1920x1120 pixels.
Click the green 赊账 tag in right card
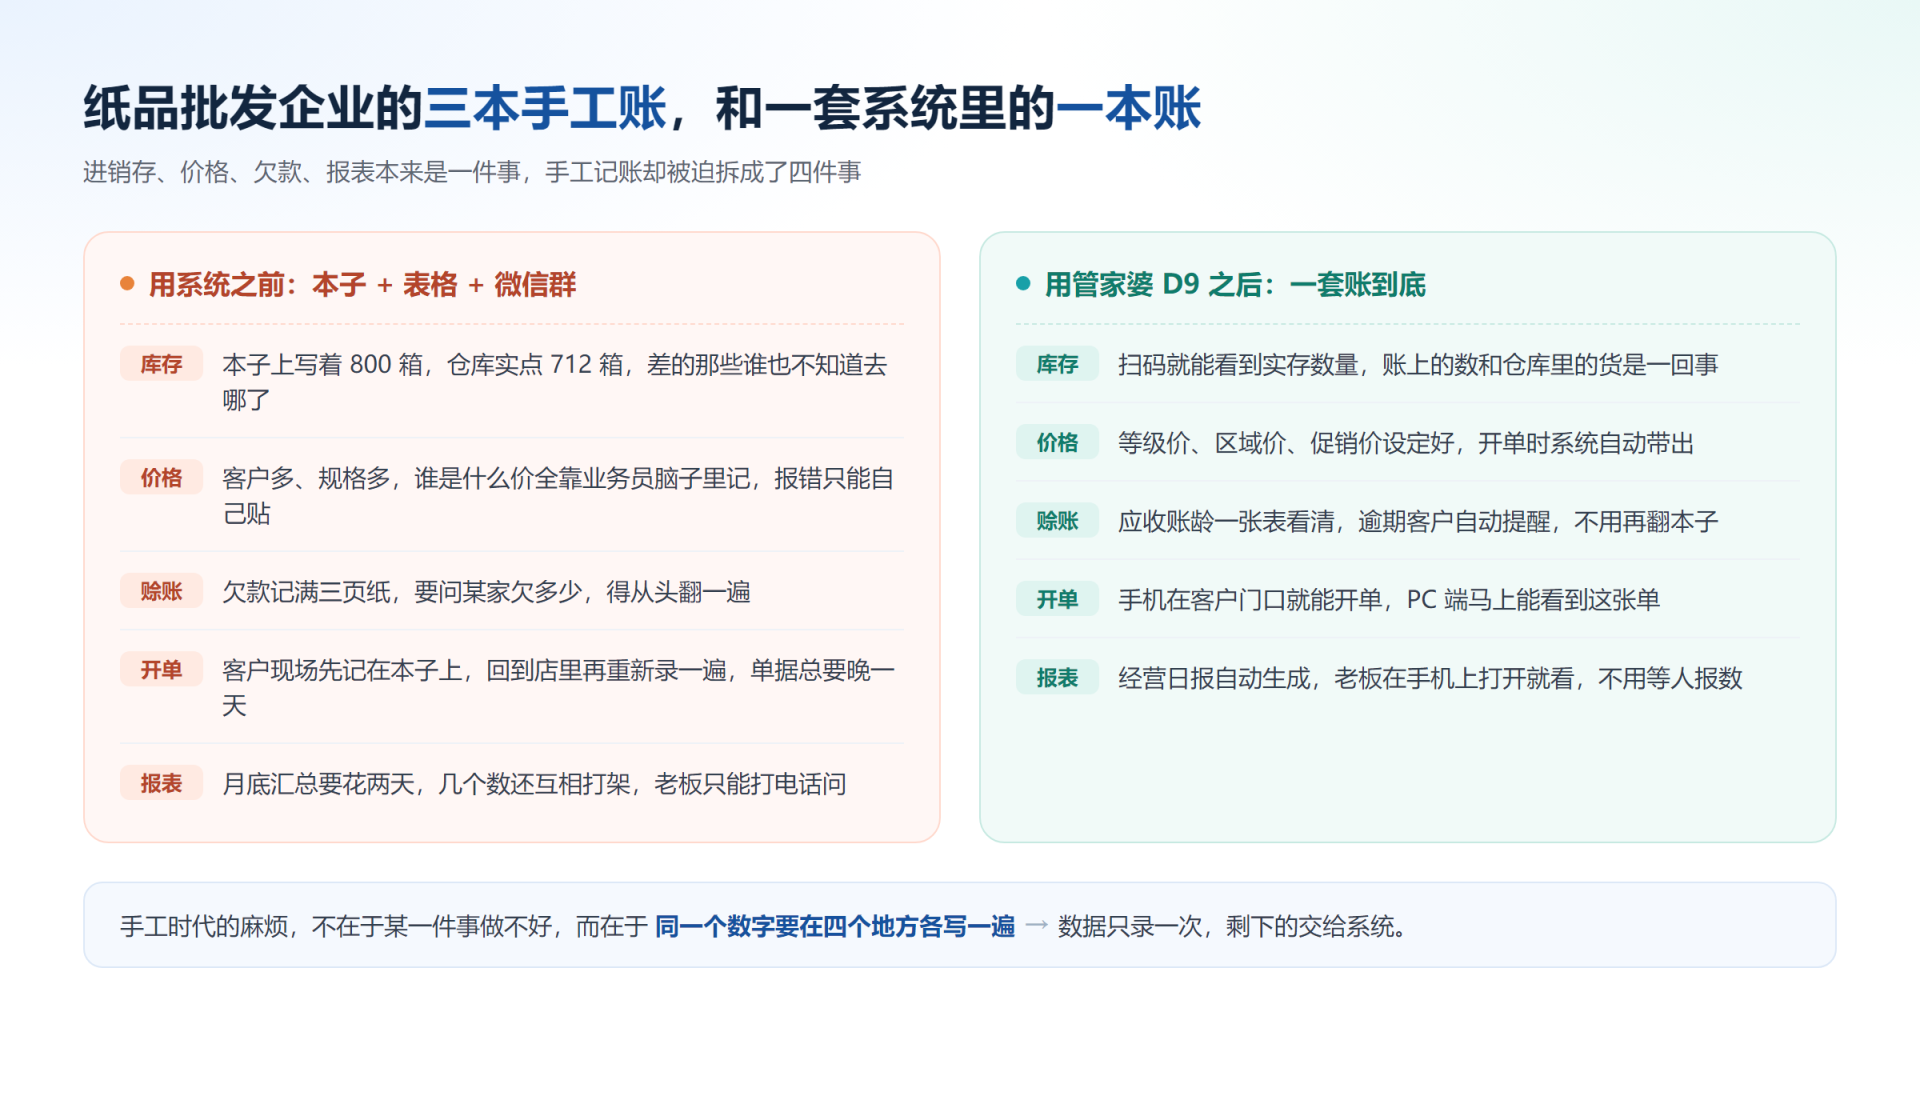click(x=1057, y=521)
